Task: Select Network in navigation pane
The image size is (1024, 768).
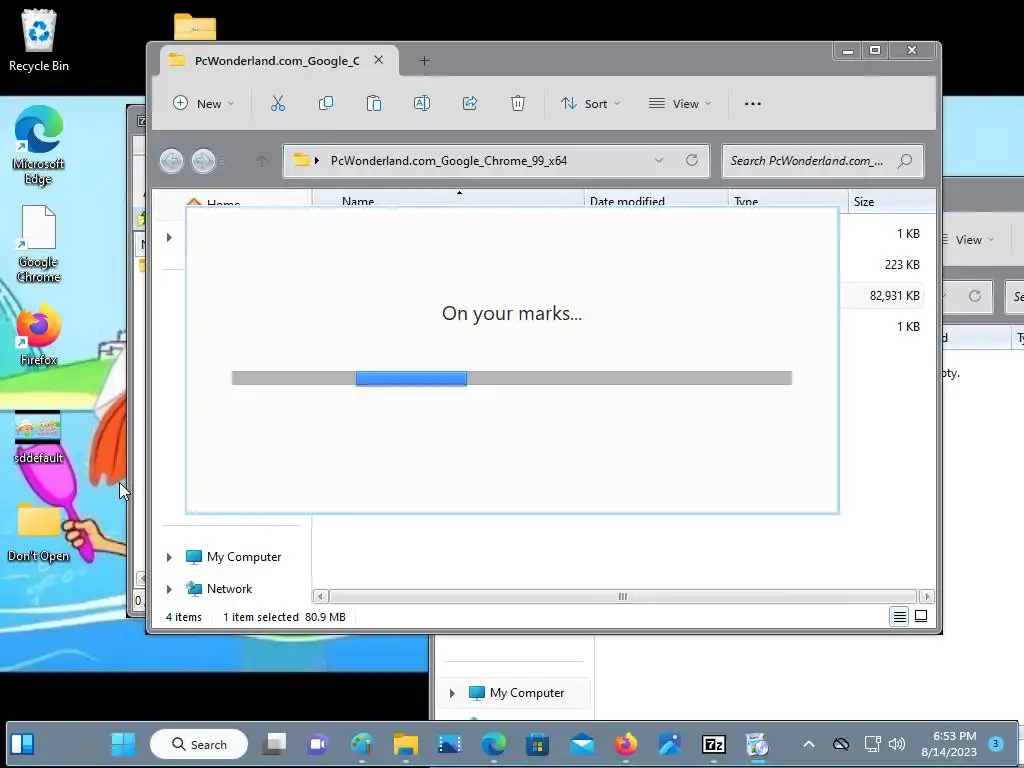Action: coord(229,588)
